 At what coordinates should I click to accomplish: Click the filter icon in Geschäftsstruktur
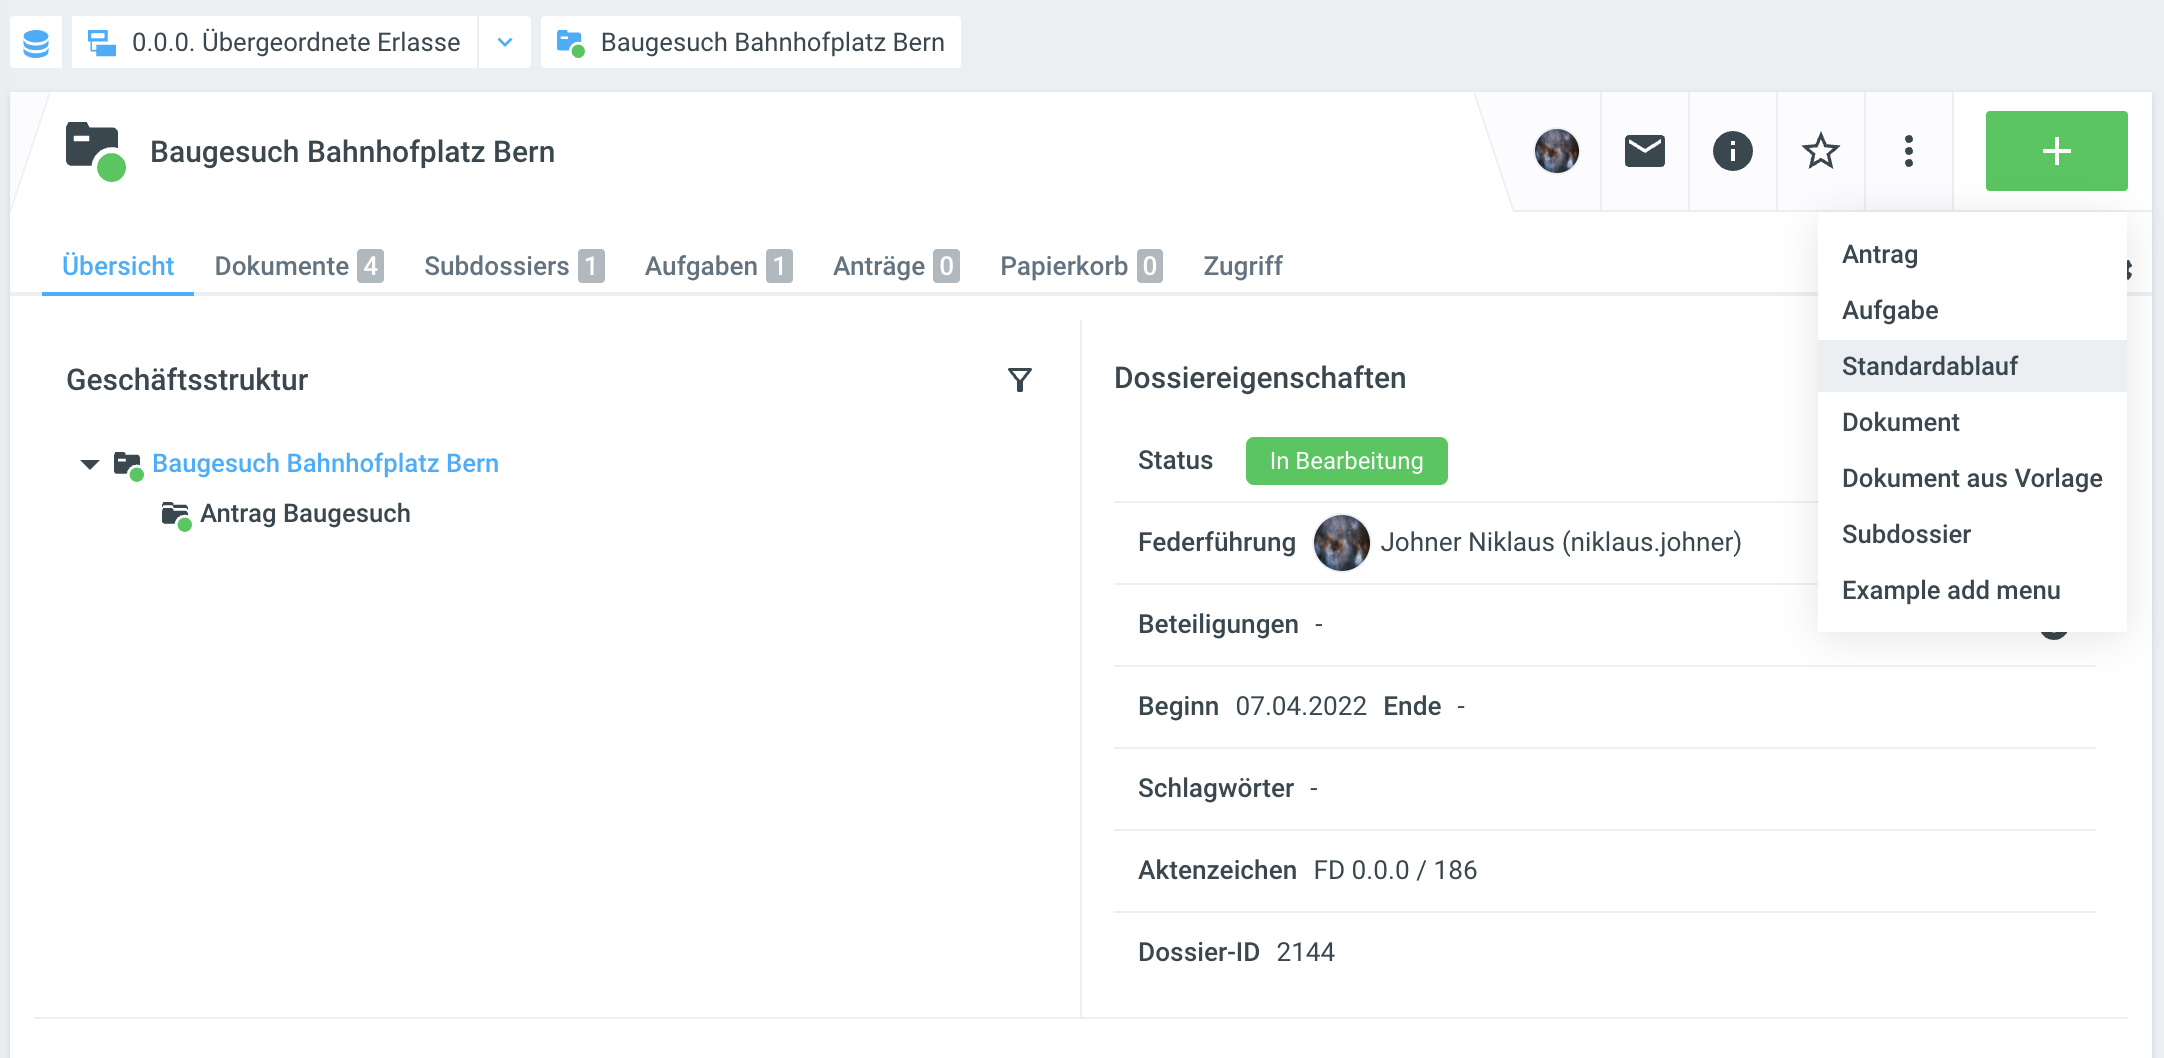(x=1019, y=380)
